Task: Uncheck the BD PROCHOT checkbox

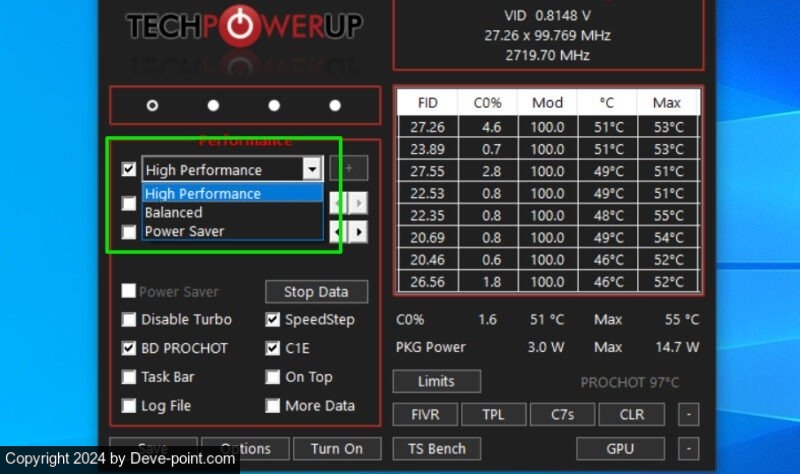Action: point(129,349)
